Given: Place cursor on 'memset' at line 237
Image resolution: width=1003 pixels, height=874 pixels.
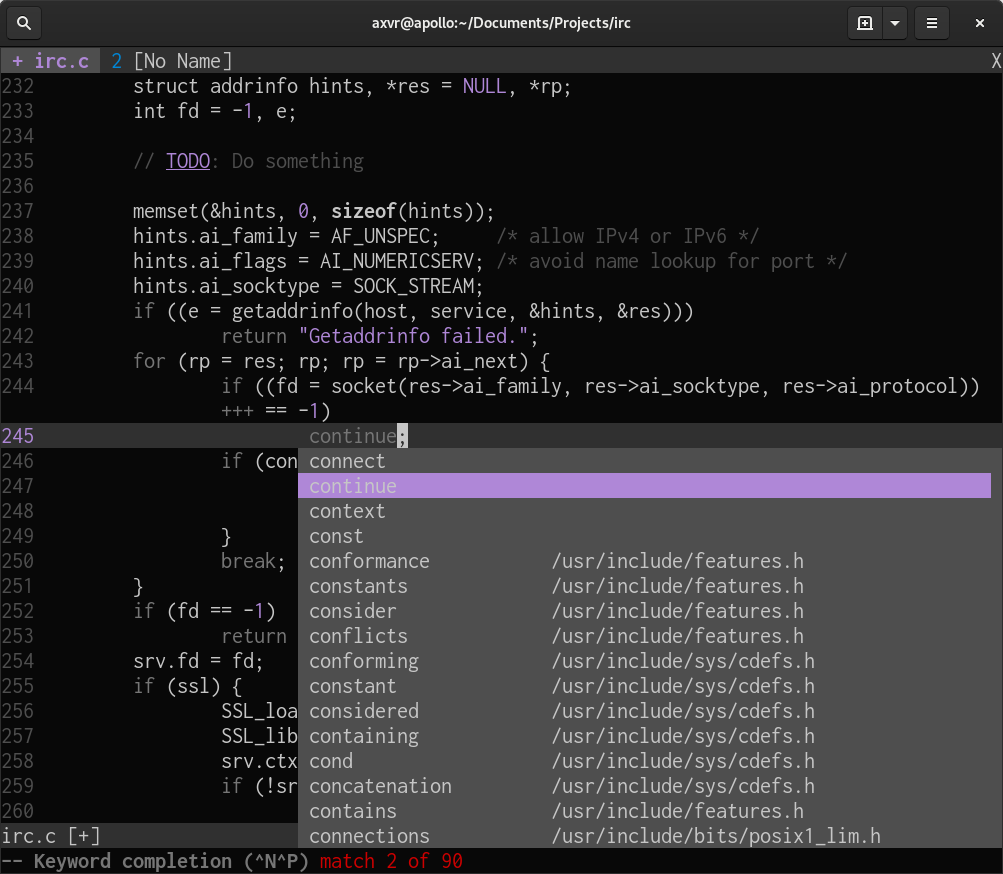Looking at the screenshot, I should 166,211.
